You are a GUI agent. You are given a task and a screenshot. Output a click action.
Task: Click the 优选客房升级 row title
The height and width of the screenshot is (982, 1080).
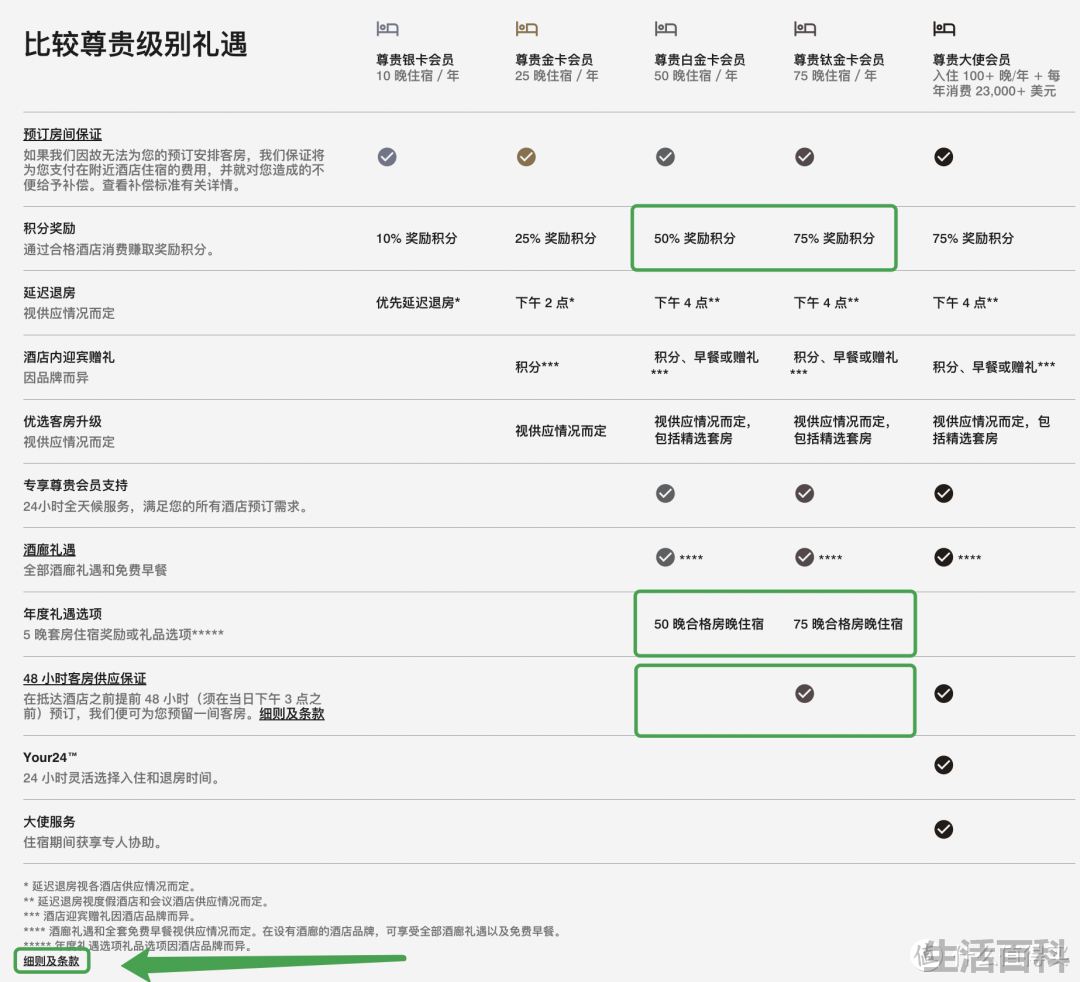pyautogui.click(x=63, y=421)
